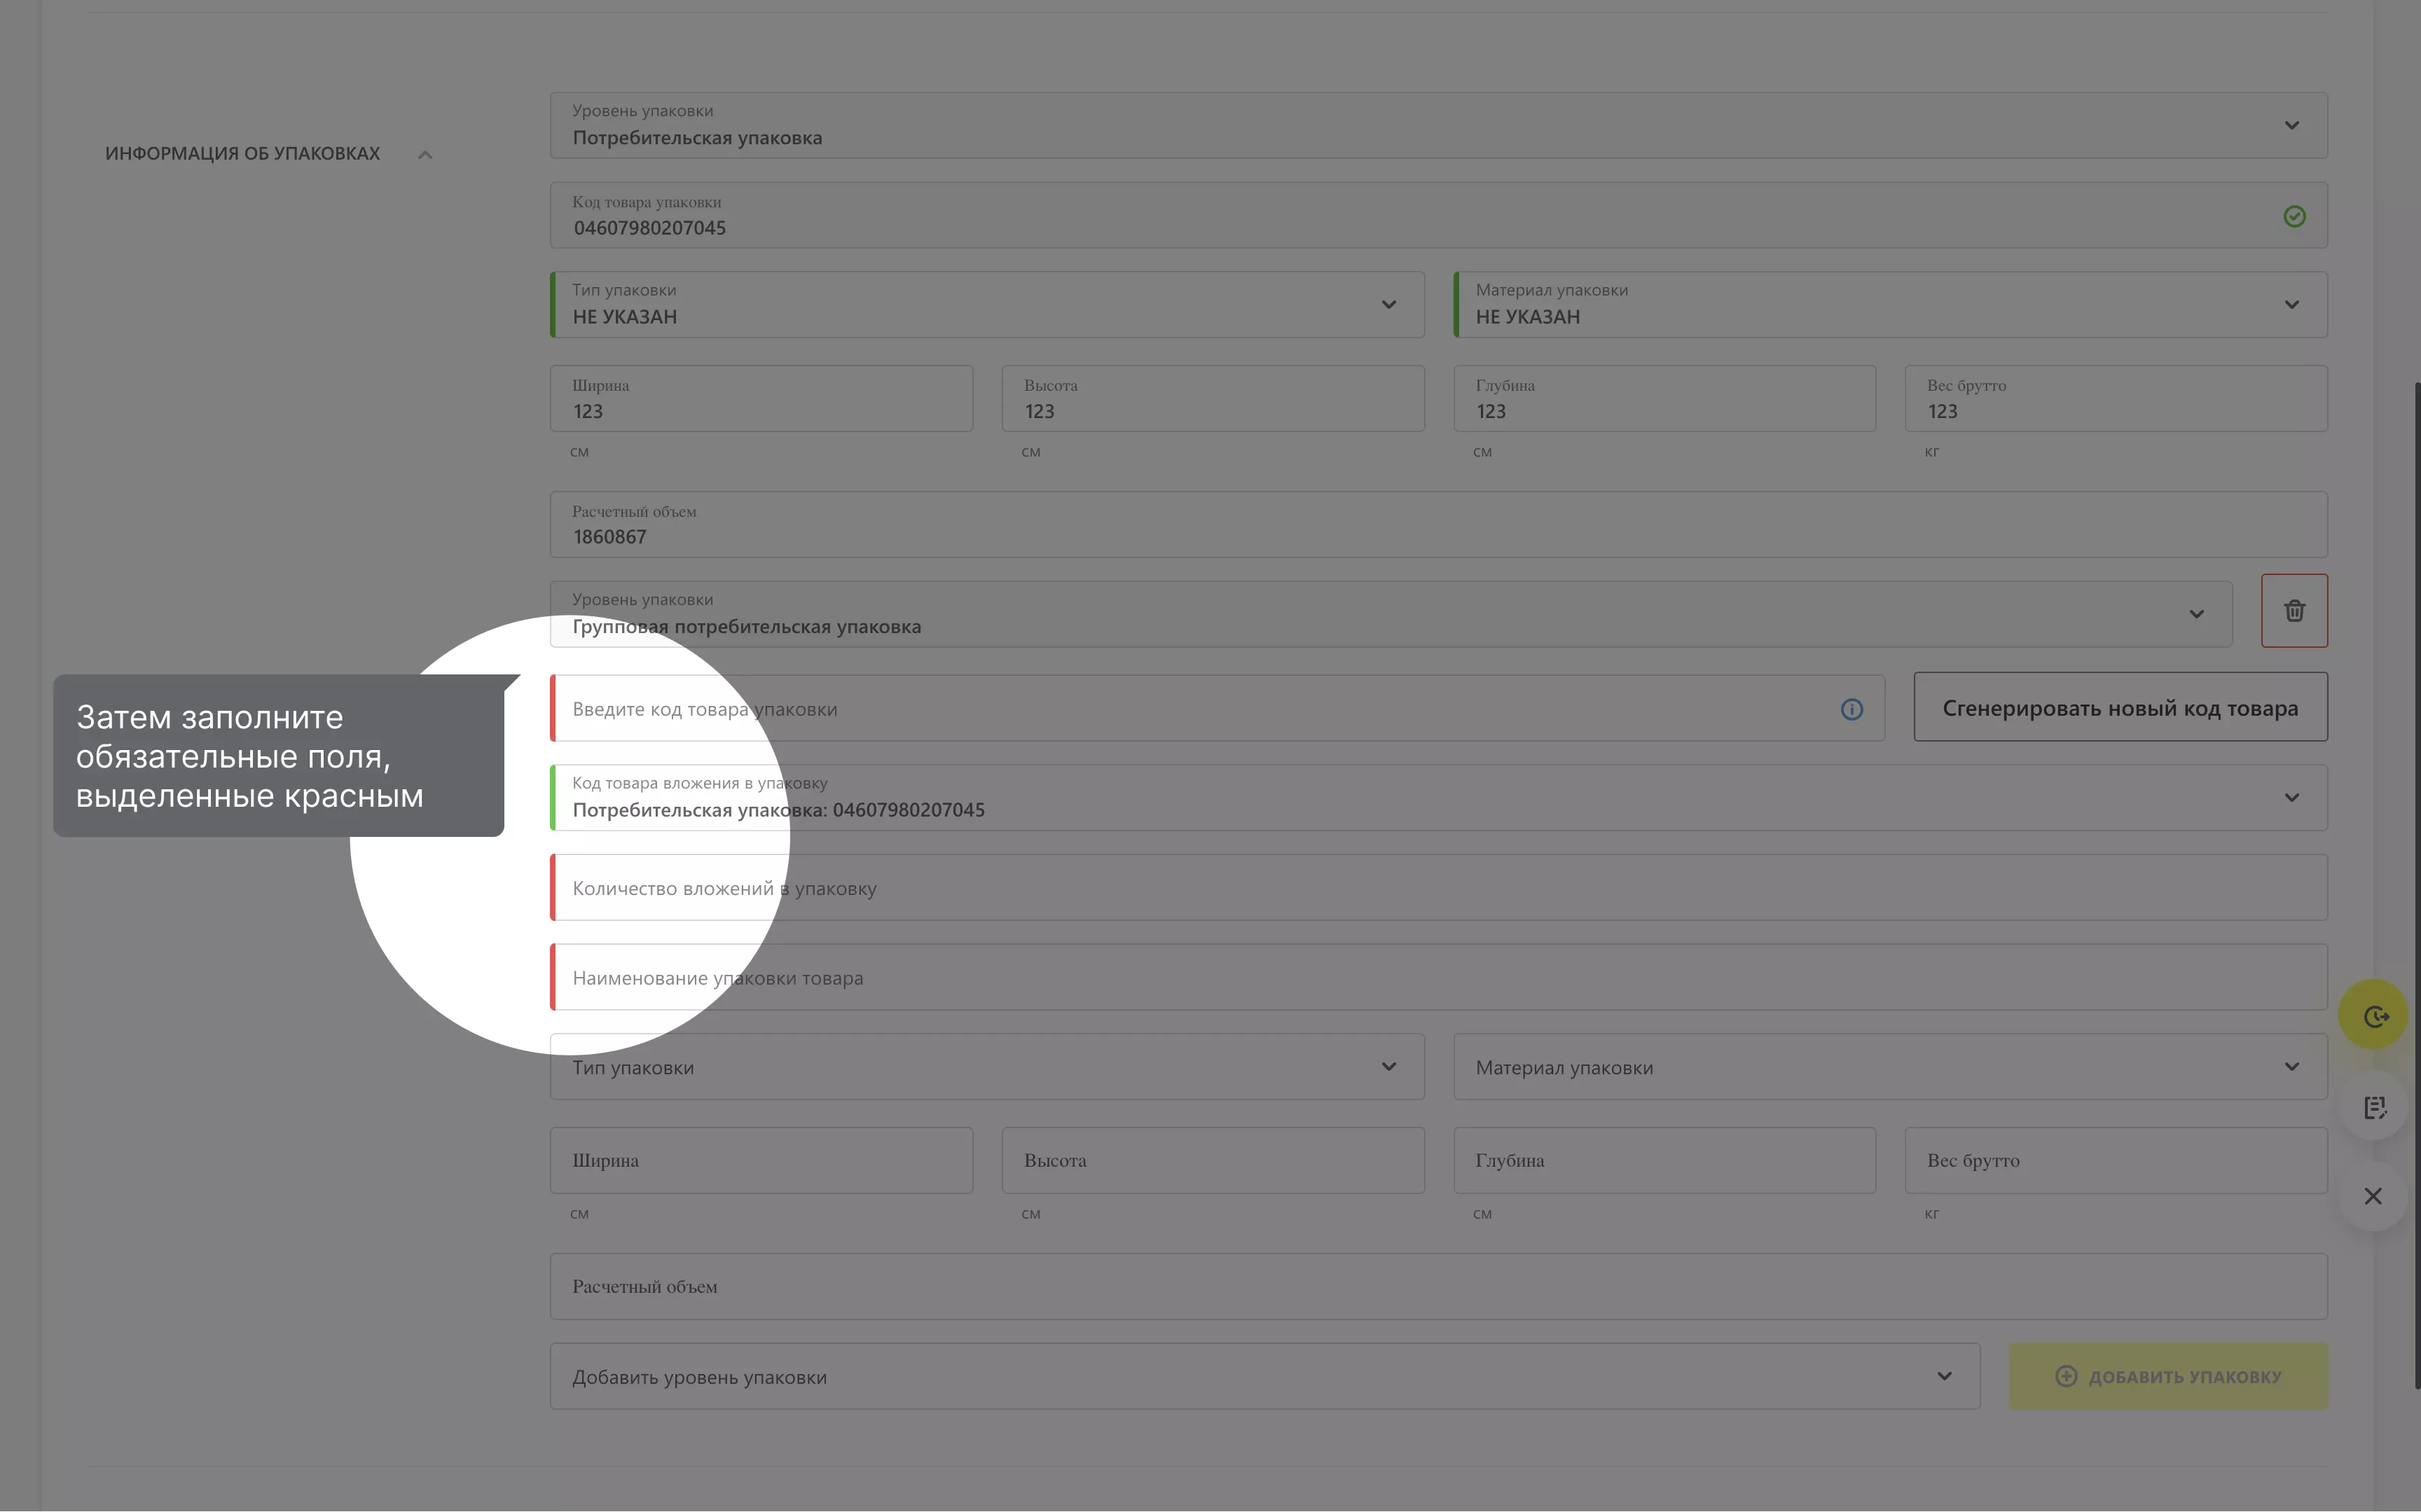Click the info icon in package code field

pyautogui.click(x=1851, y=709)
